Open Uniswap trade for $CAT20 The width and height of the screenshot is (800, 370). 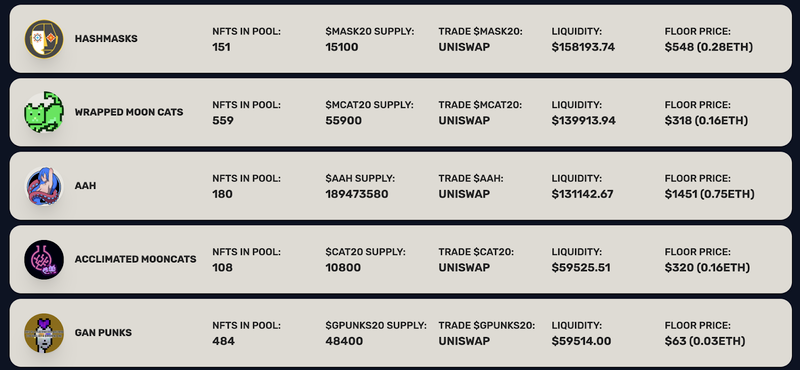tap(464, 267)
